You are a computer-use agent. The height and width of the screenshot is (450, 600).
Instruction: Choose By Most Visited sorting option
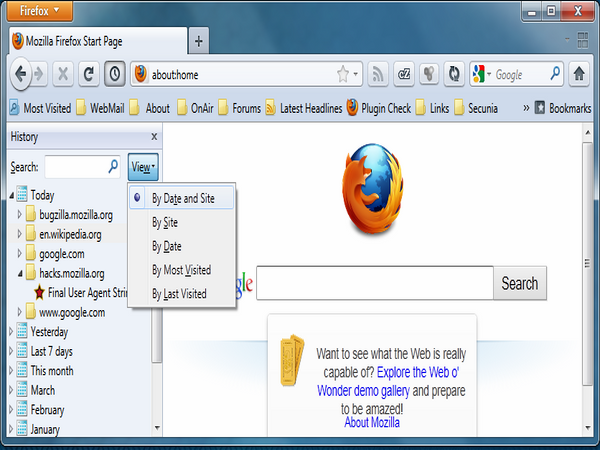(181, 270)
